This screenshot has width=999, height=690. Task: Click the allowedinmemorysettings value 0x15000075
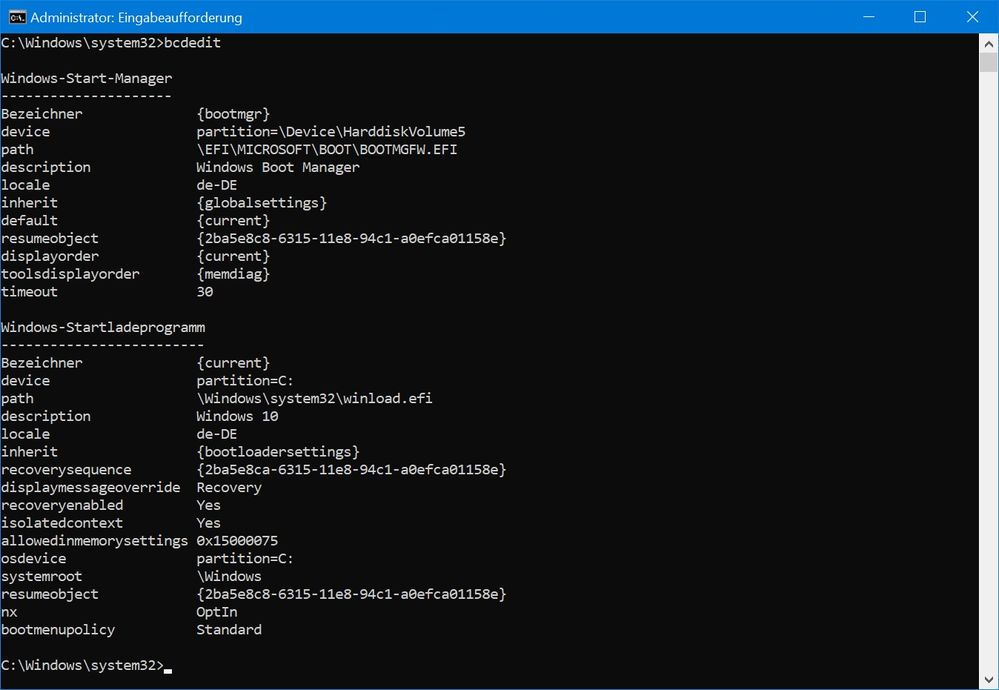237,541
